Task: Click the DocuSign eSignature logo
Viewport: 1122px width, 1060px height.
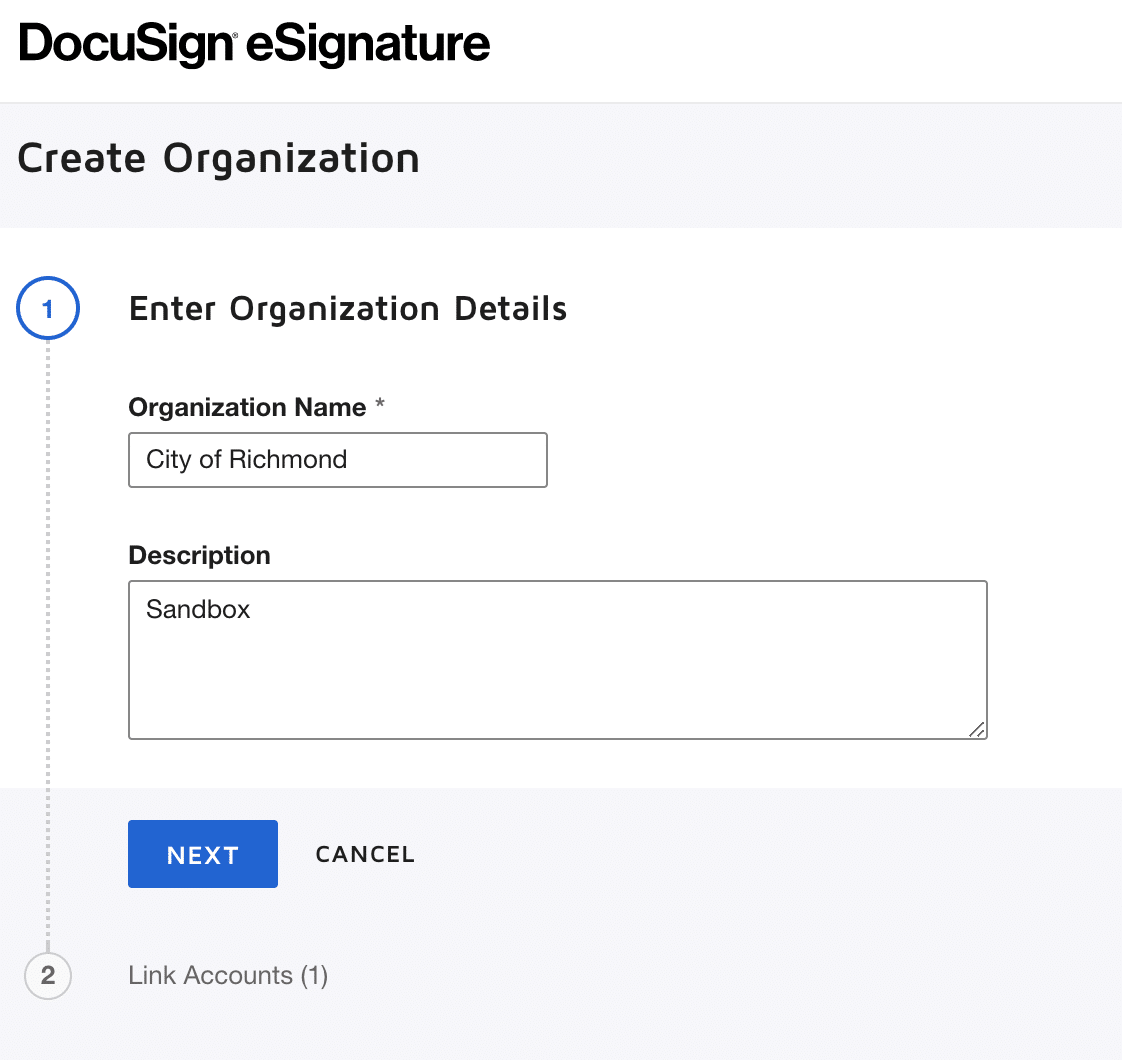Action: click(x=254, y=45)
